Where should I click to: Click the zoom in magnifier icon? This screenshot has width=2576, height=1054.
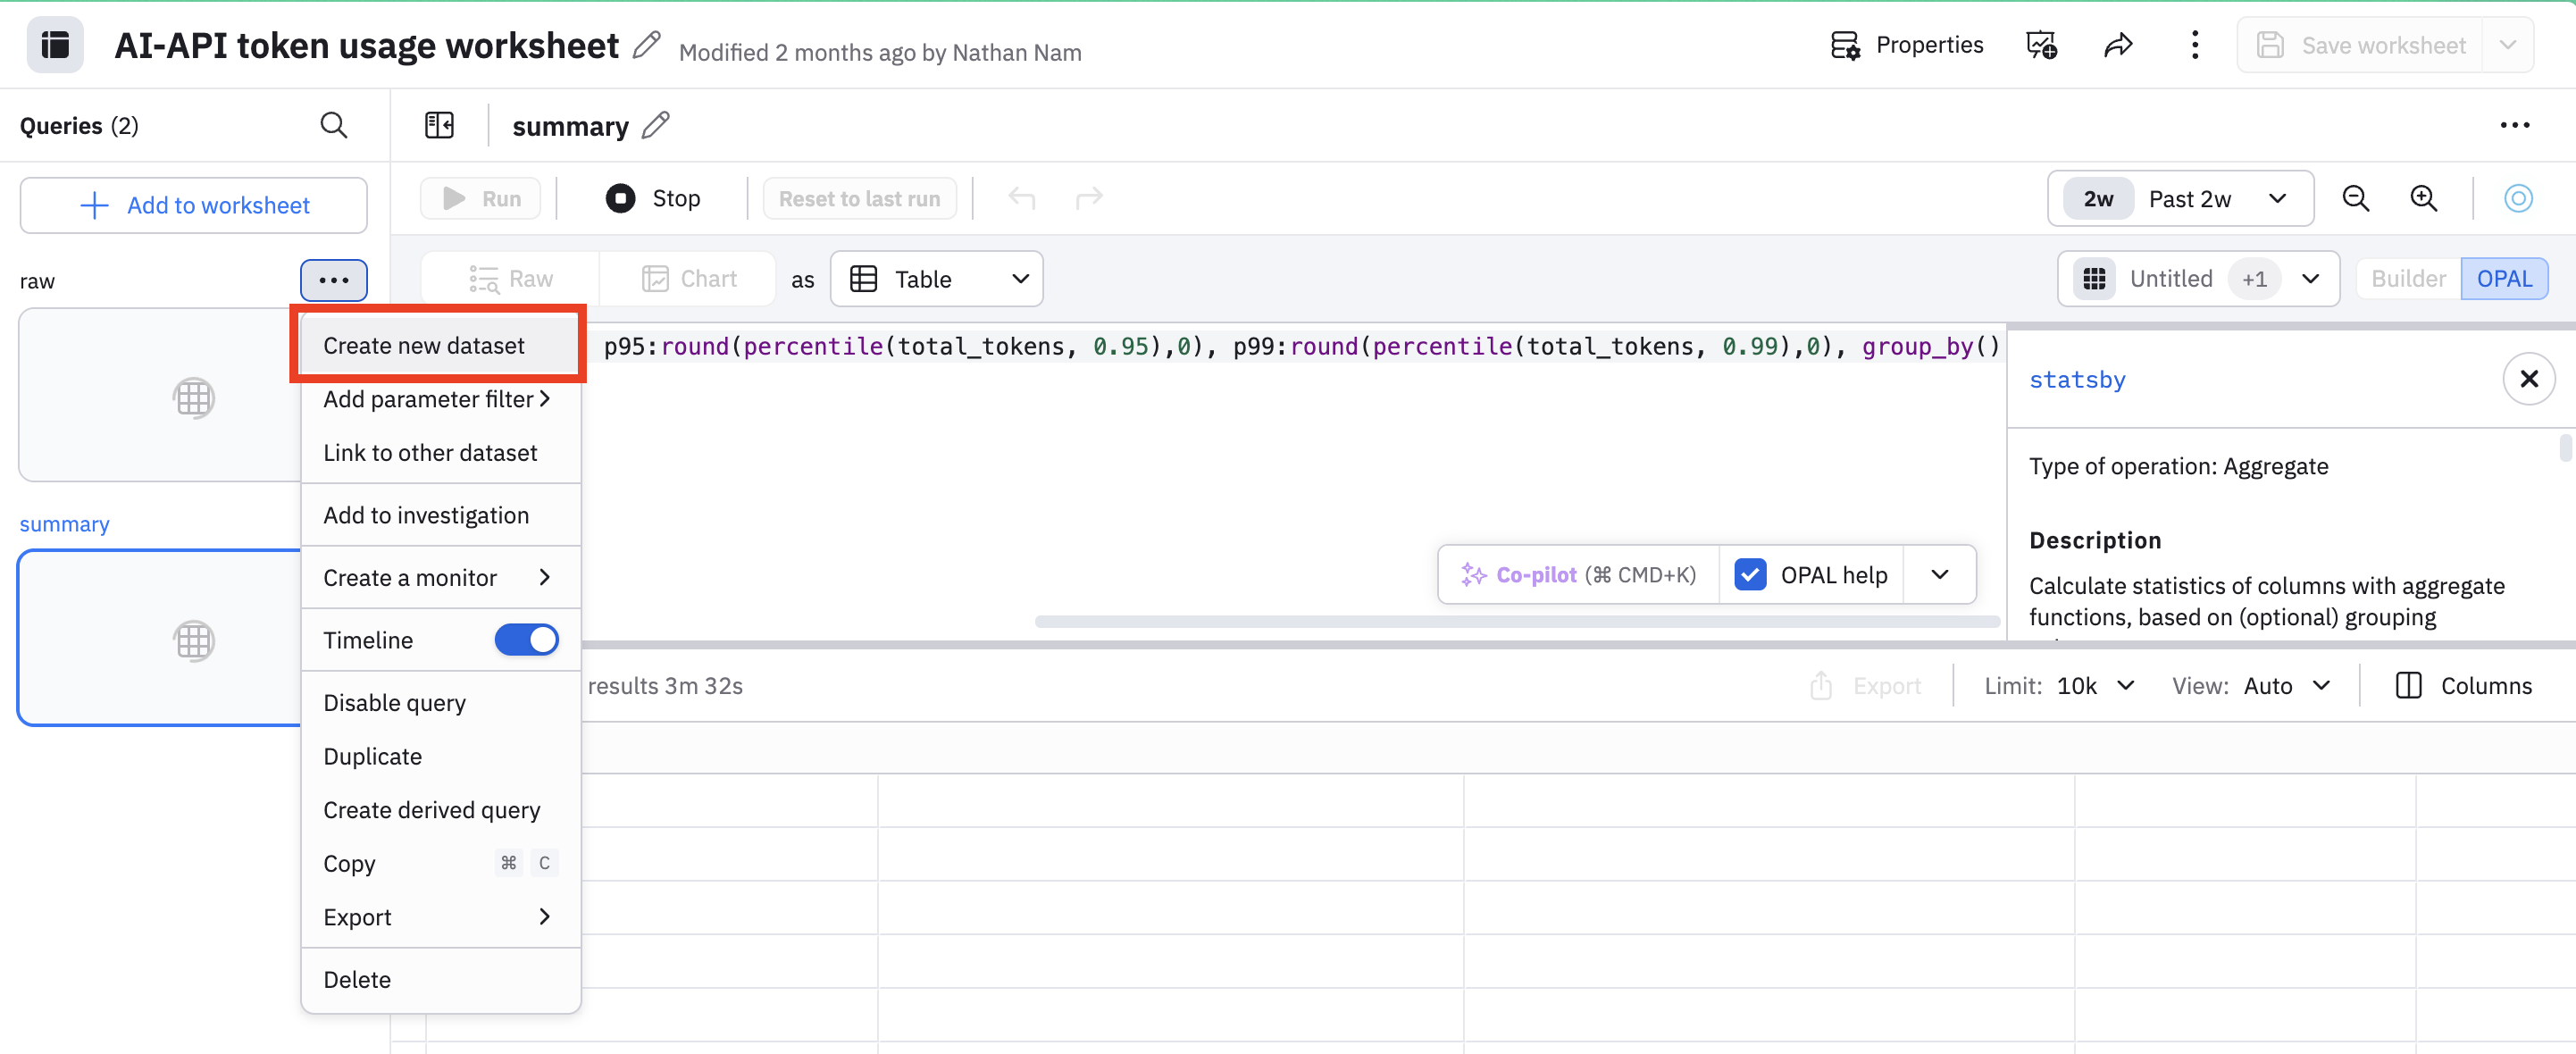tap(2424, 198)
